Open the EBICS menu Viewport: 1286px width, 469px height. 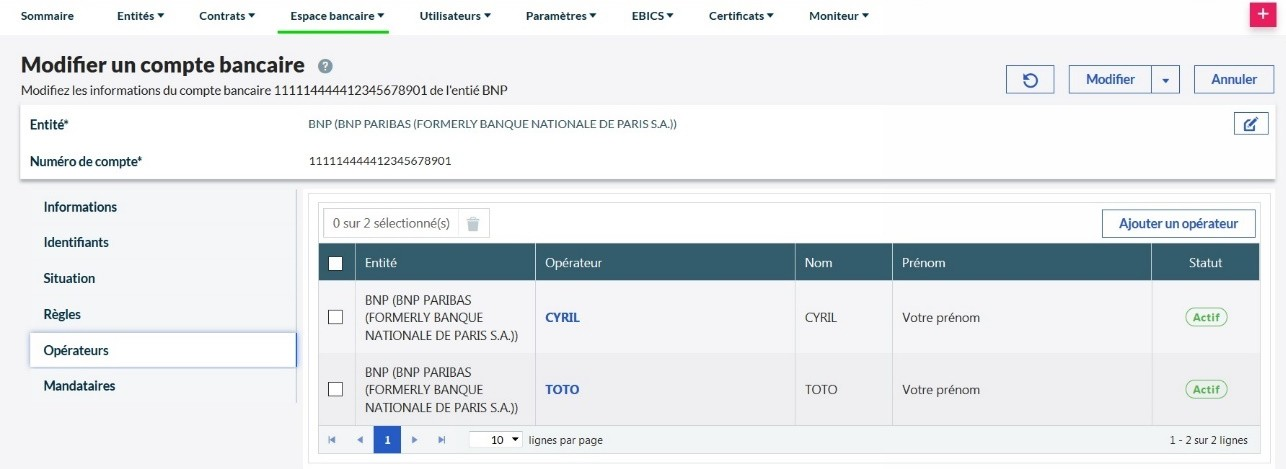click(652, 16)
